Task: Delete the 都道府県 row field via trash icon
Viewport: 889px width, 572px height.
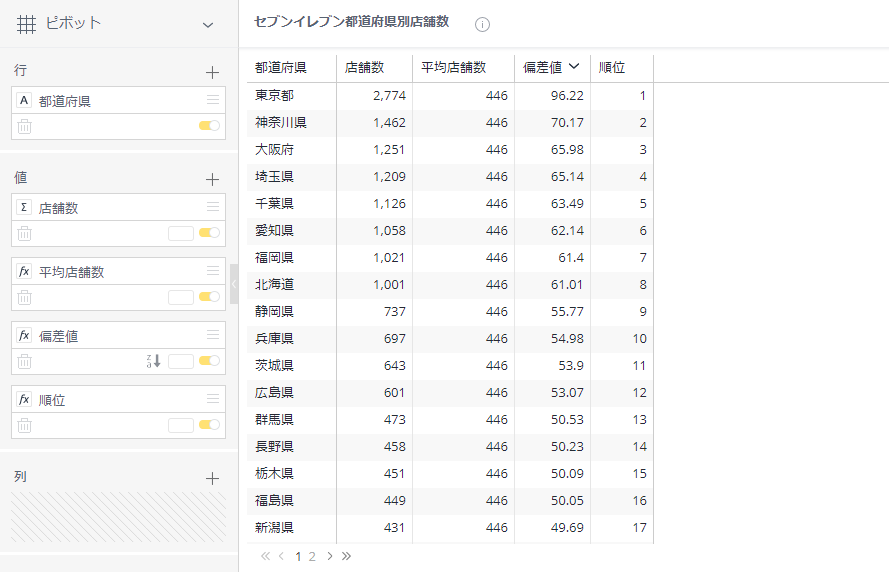Action: 25,126
